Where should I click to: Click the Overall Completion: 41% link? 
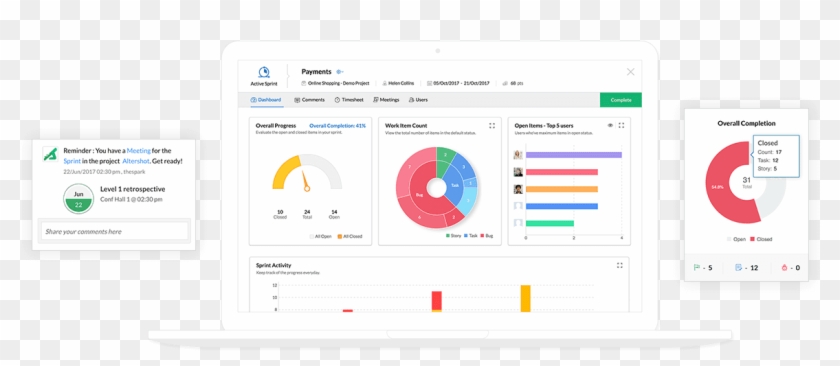(x=338, y=126)
